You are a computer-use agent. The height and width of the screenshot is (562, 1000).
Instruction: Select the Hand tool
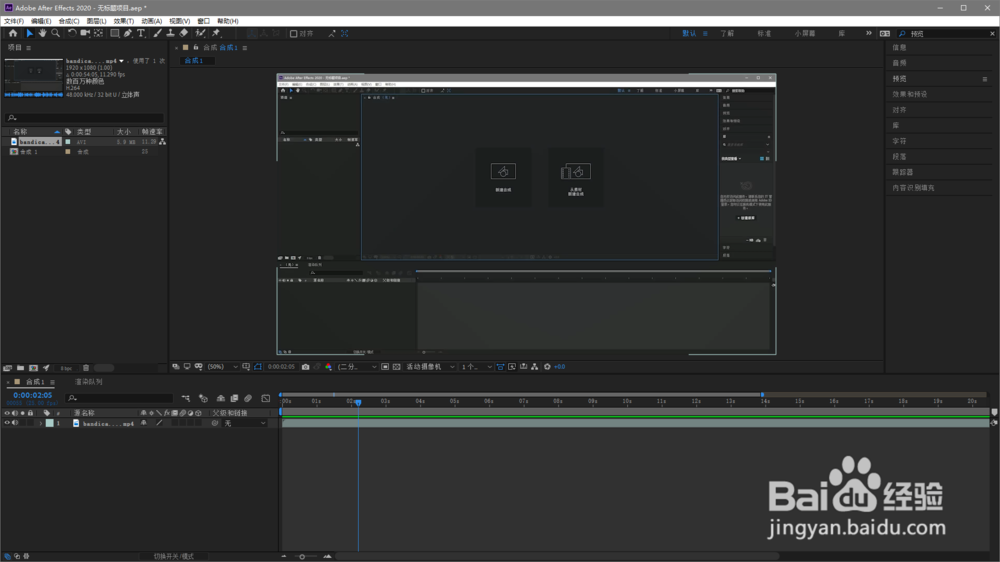pyautogui.click(x=42, y=33)
